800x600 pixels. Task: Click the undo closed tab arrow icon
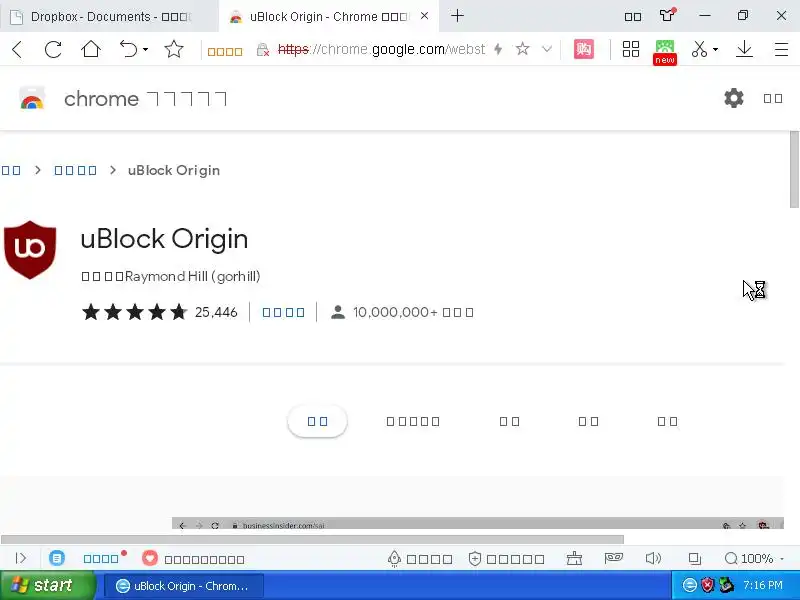(x=129, y=49)
